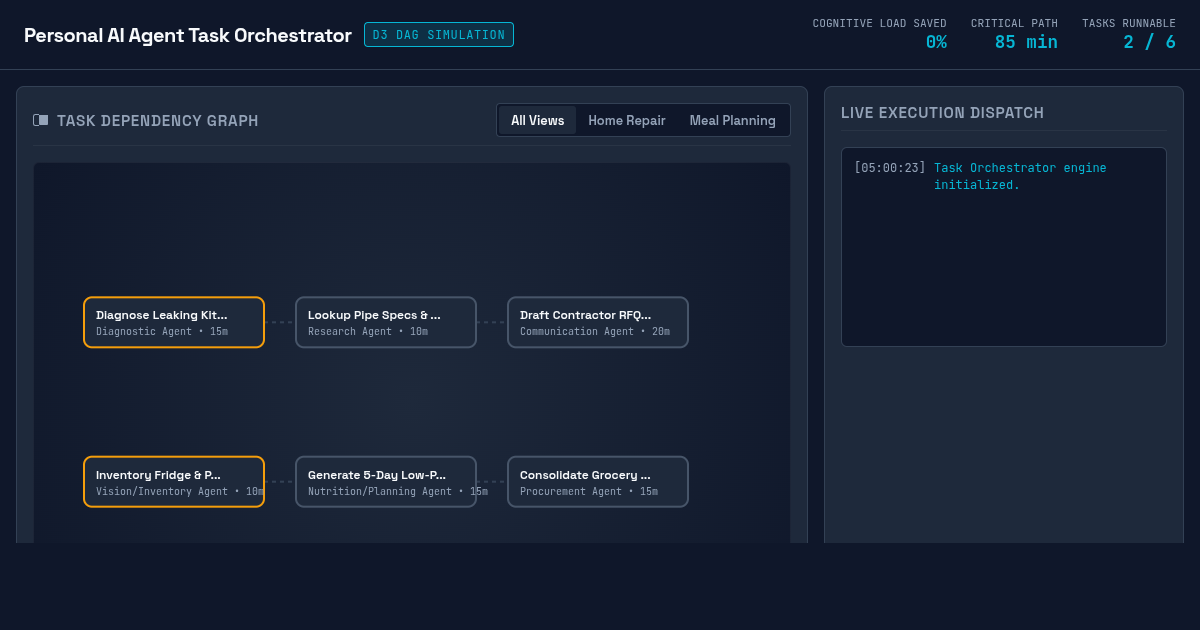The height and width of the screenshot is (630, 1200).
Task: Click the 'Nutrition/Planning Agent • 15m' label
Action: [x=398, y=491]
